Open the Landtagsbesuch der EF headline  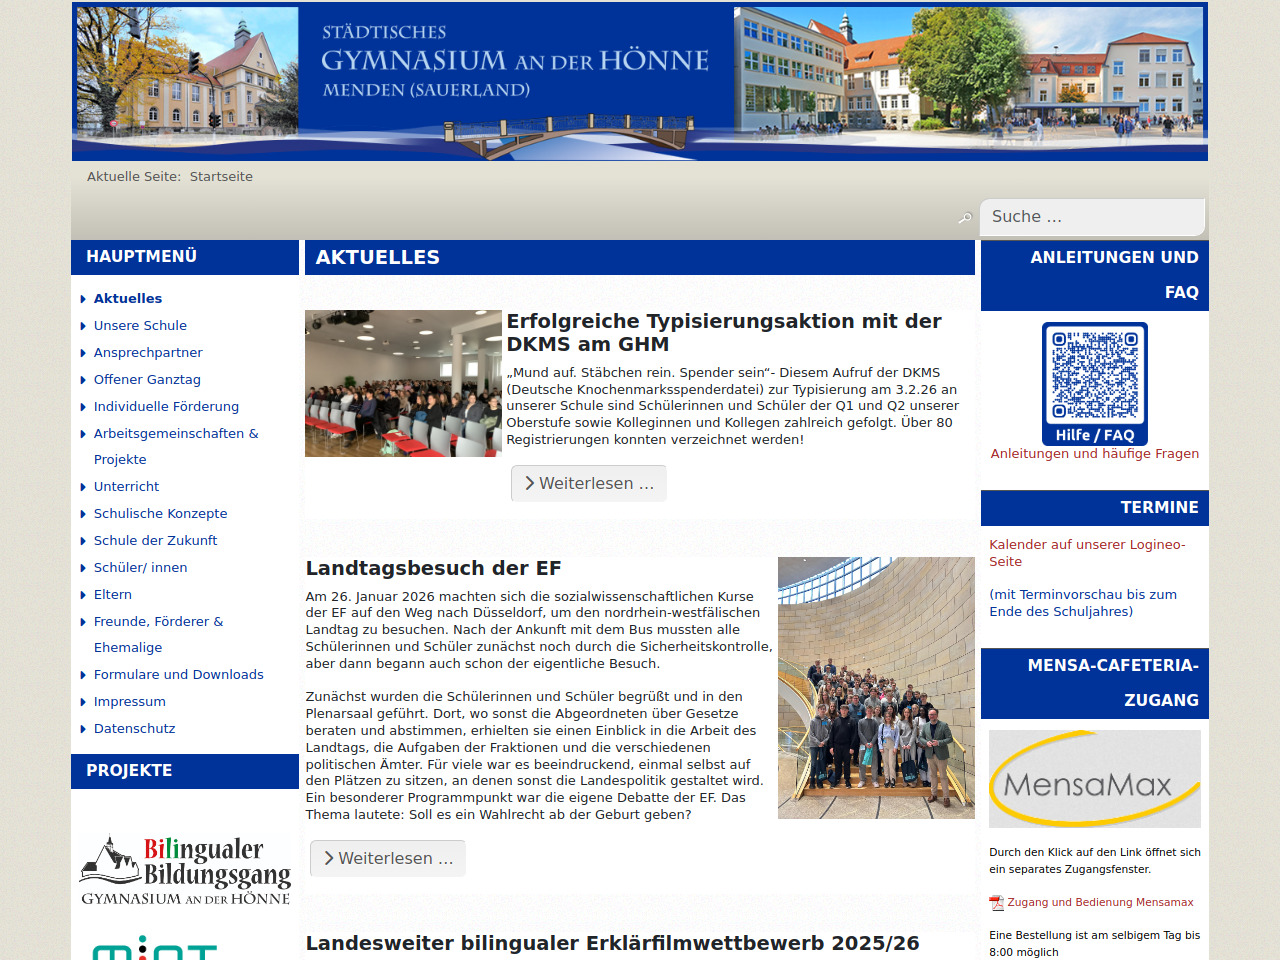(x=433, y=569)
